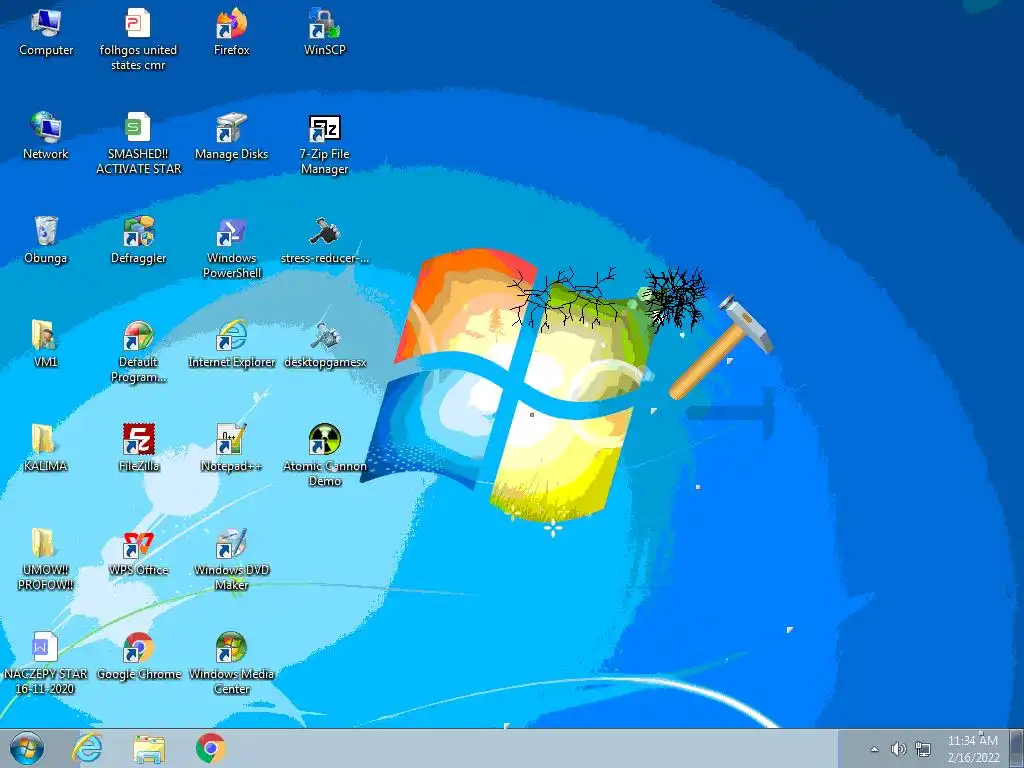The width and height of the screenshot is (1024, 768).
Task: Open the network tray icon
Action: click(x=923, y=749)
